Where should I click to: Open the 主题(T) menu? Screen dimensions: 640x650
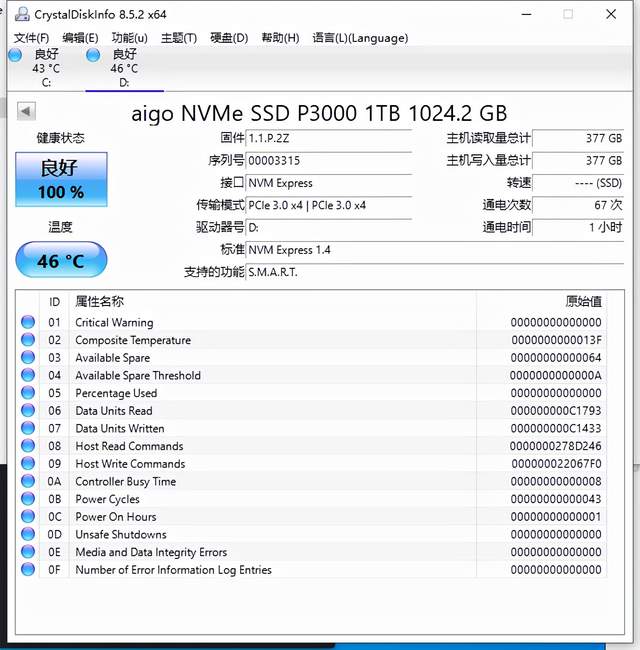(x=179, y=38)
